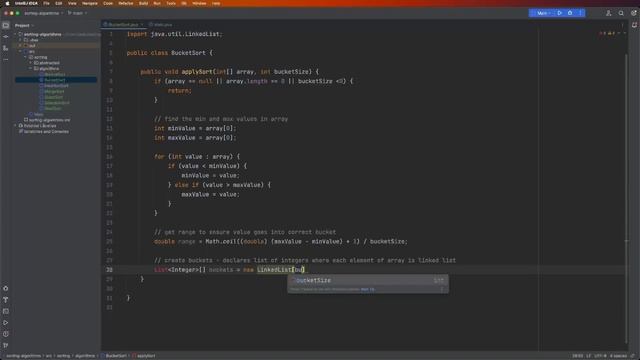
Task: Open the Run menu
Action: click(x=157, y=3)
